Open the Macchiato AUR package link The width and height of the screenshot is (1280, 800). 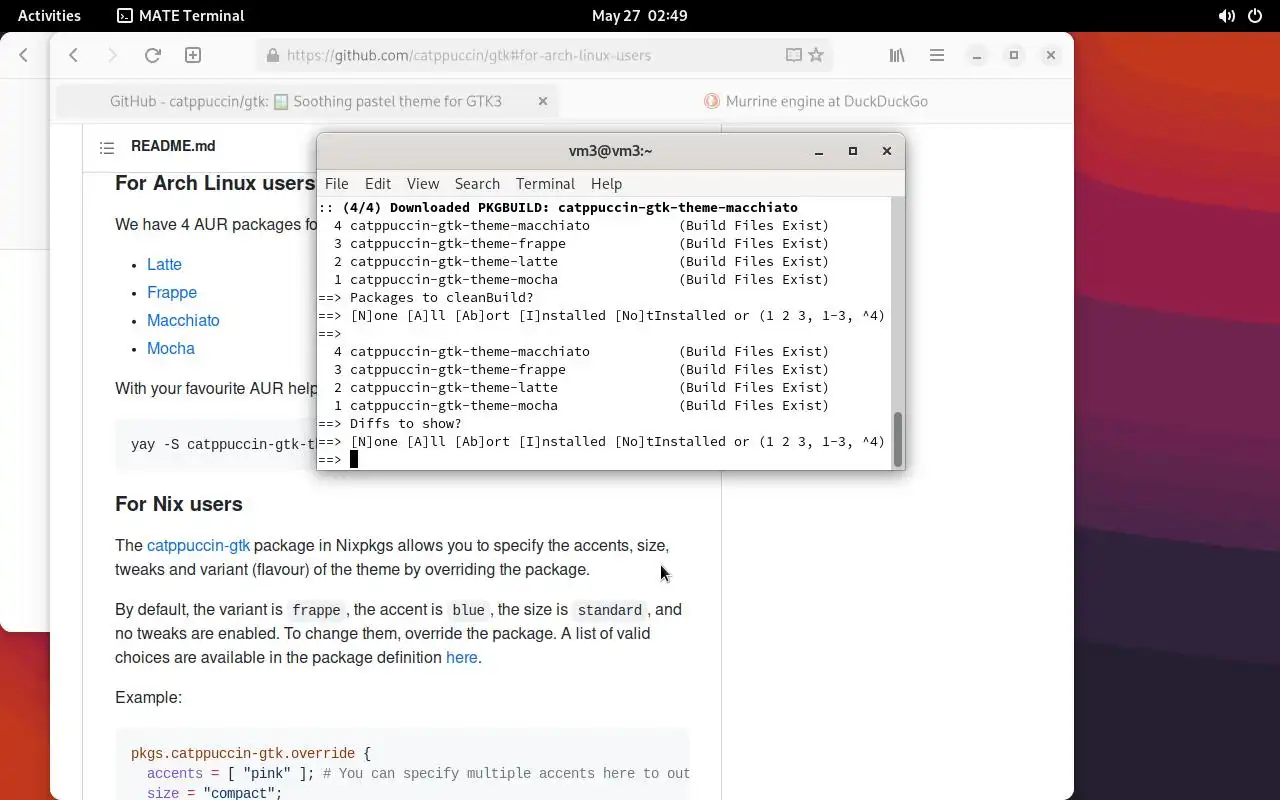click(183, 320)
